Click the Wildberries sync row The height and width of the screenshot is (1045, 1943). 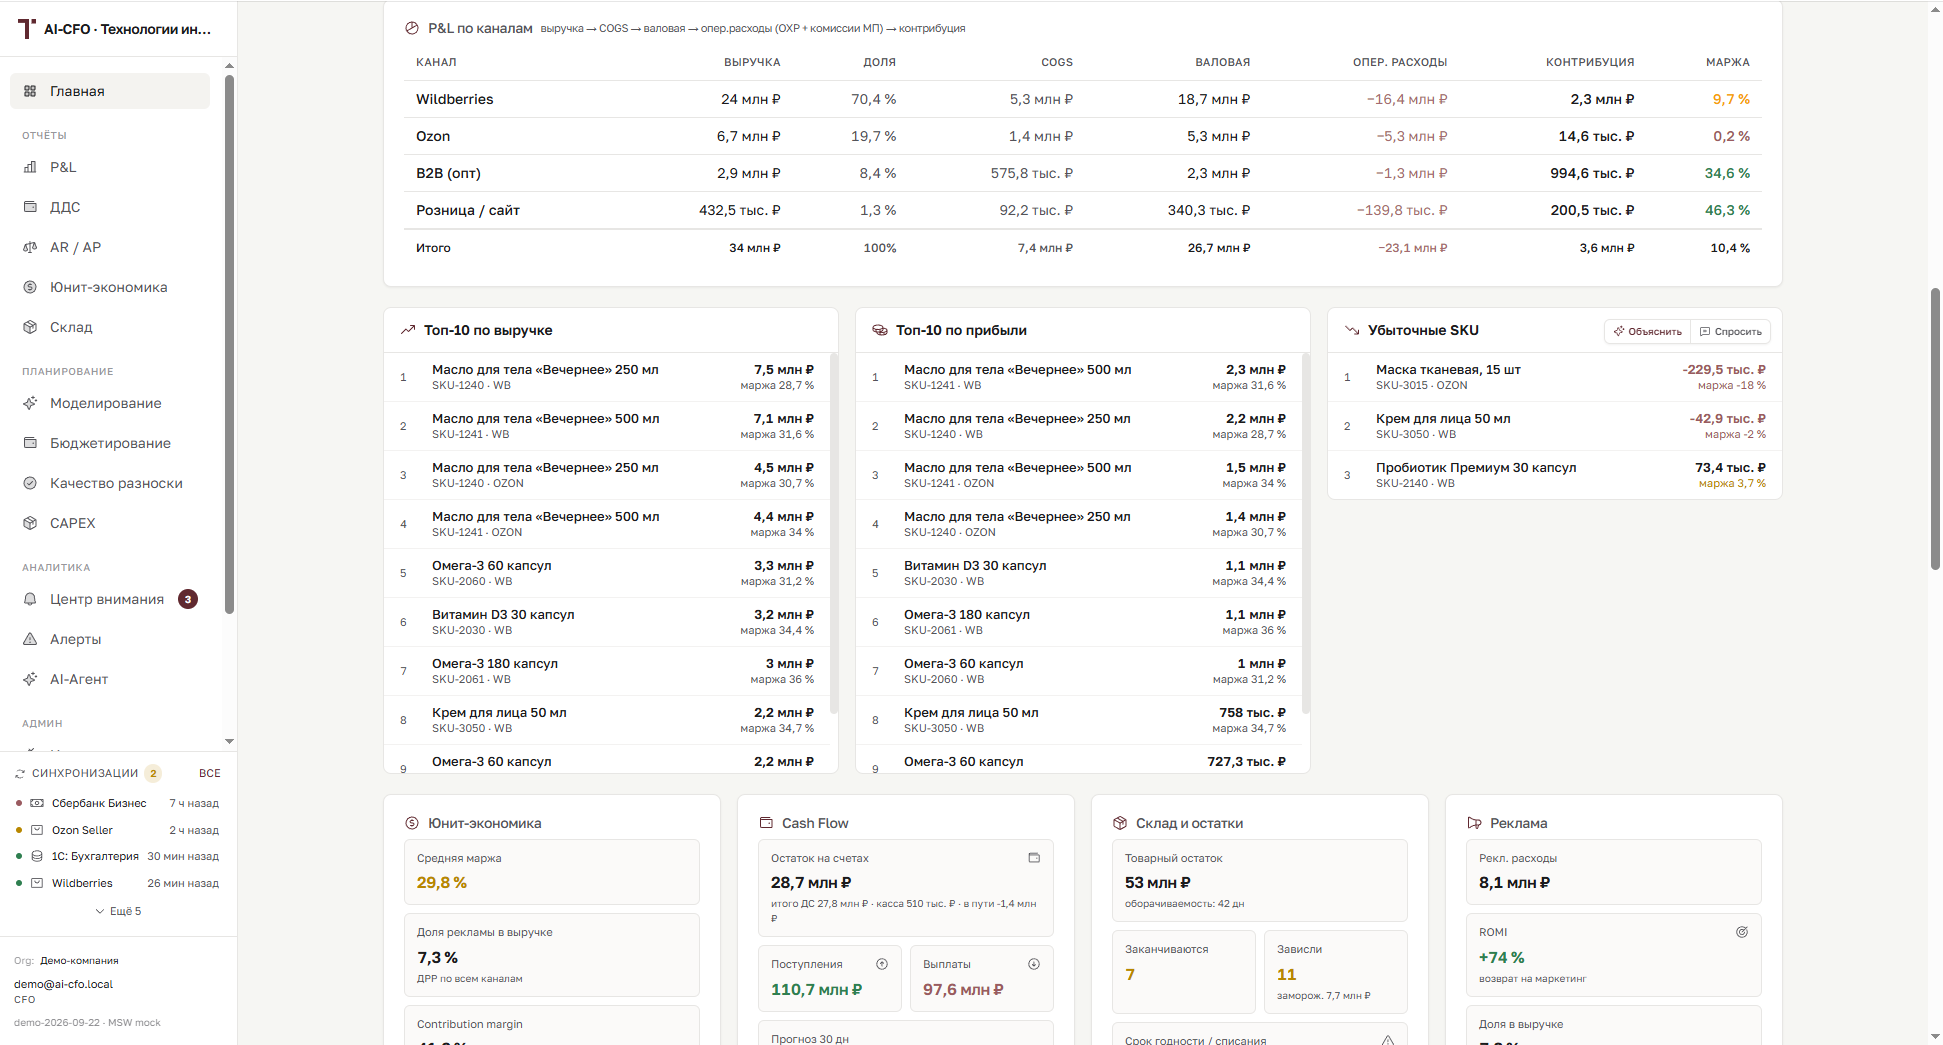[x=118, y=883]
